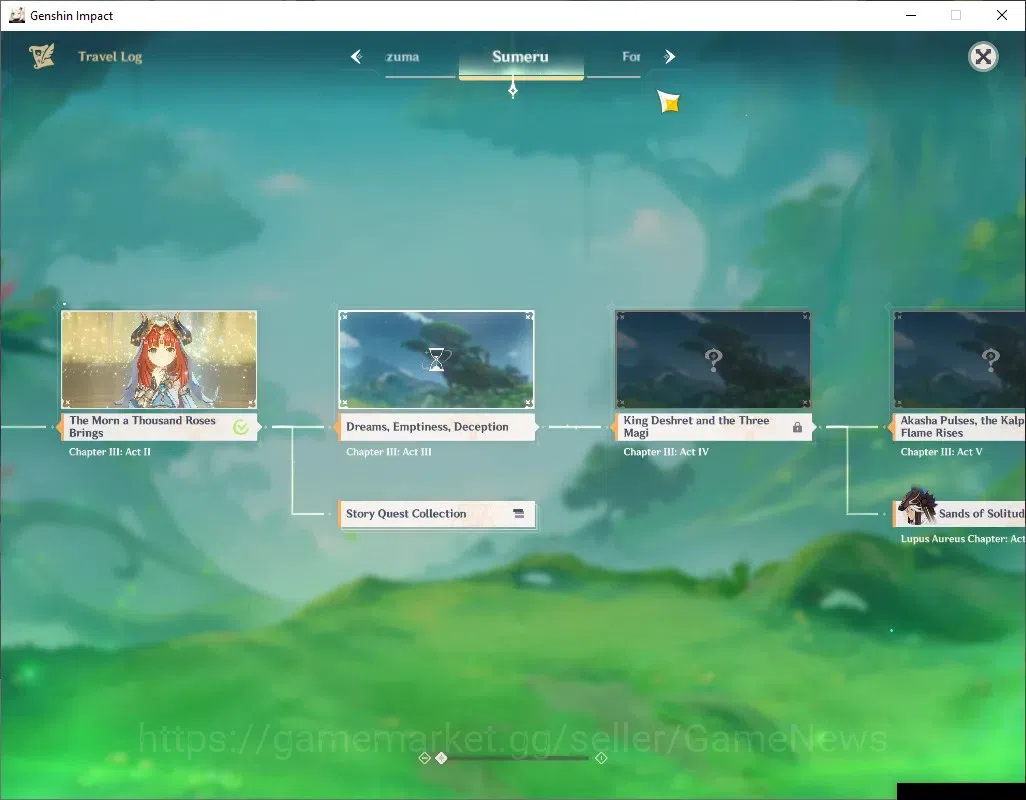Image resolution: width=1026 pixels, height=800 pixels.
Task: Open Akasha Pulses, the Kalpa Flame Rises quest
Action: pos(959,427)
